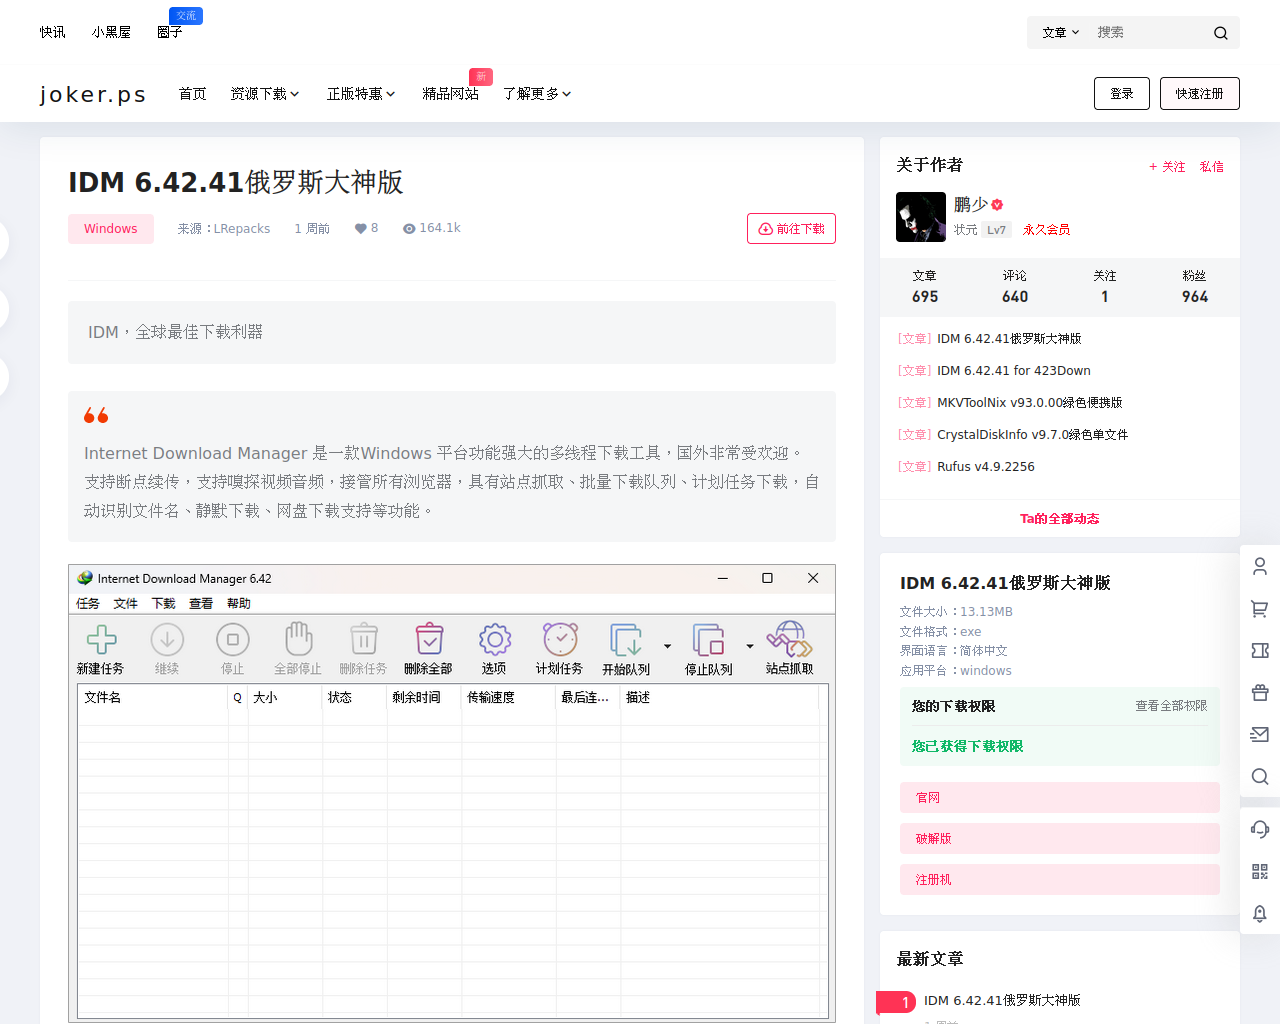Follow the author via + 关注
1280x1024 pixels.
pyautogui.click(x=1167, y=167)
